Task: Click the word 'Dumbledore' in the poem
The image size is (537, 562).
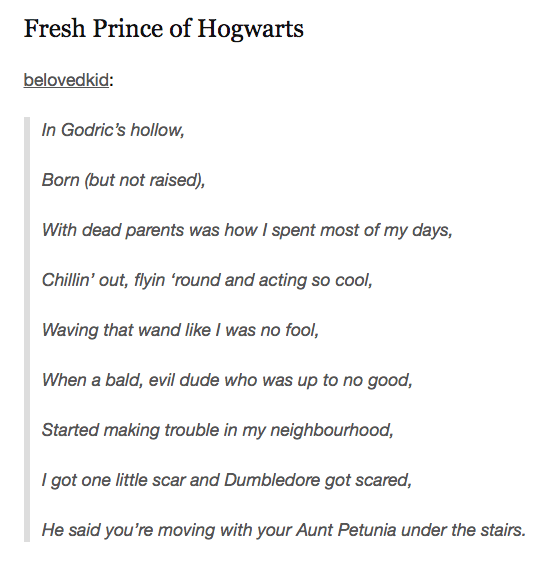Action: pos(272,480)
